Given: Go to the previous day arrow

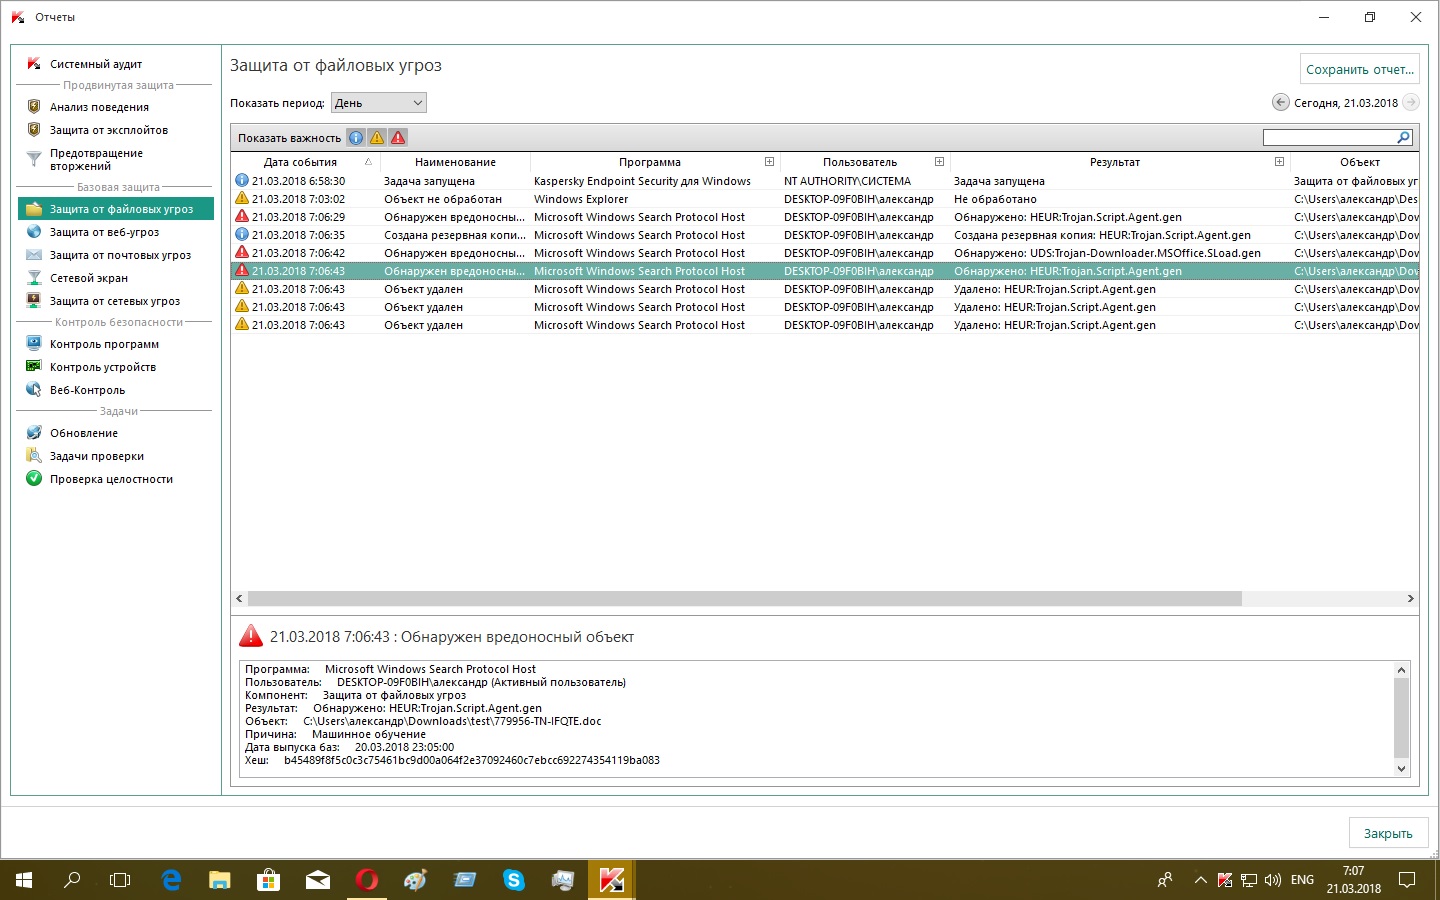Looking at the screenshot, I should point(1281,102).
